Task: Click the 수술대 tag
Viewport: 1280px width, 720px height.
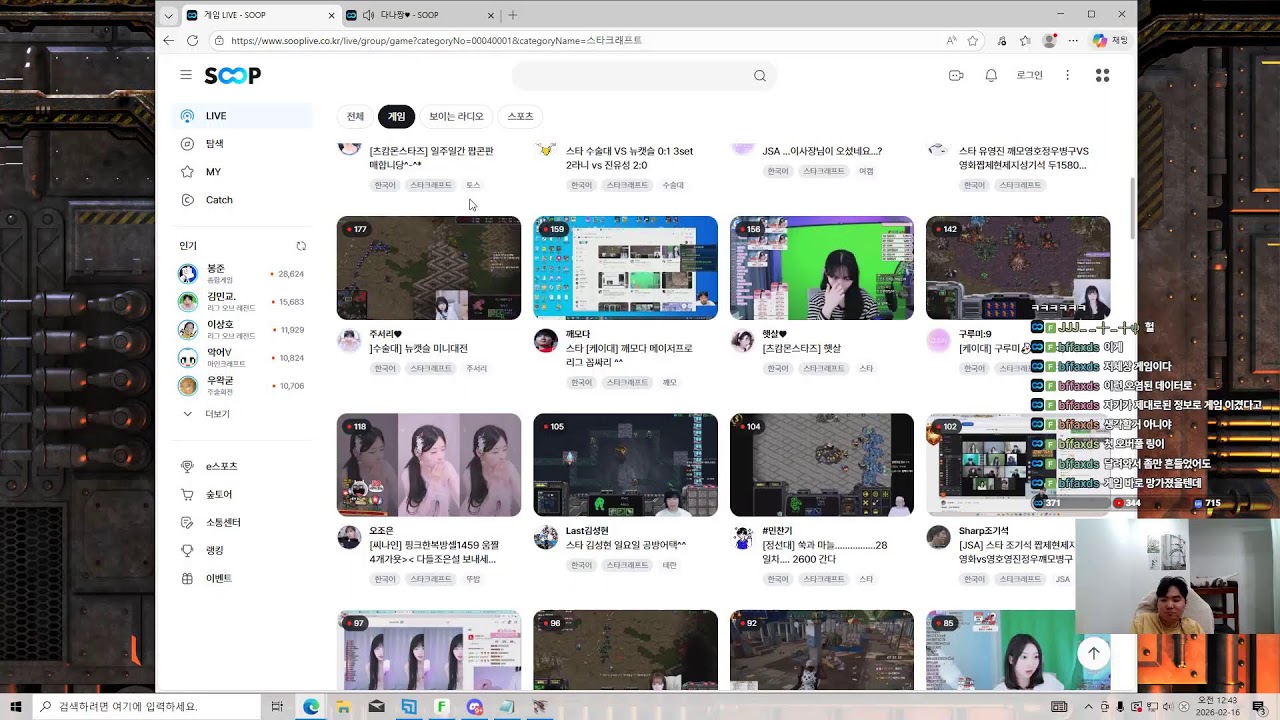Action: tap(673, 185)
